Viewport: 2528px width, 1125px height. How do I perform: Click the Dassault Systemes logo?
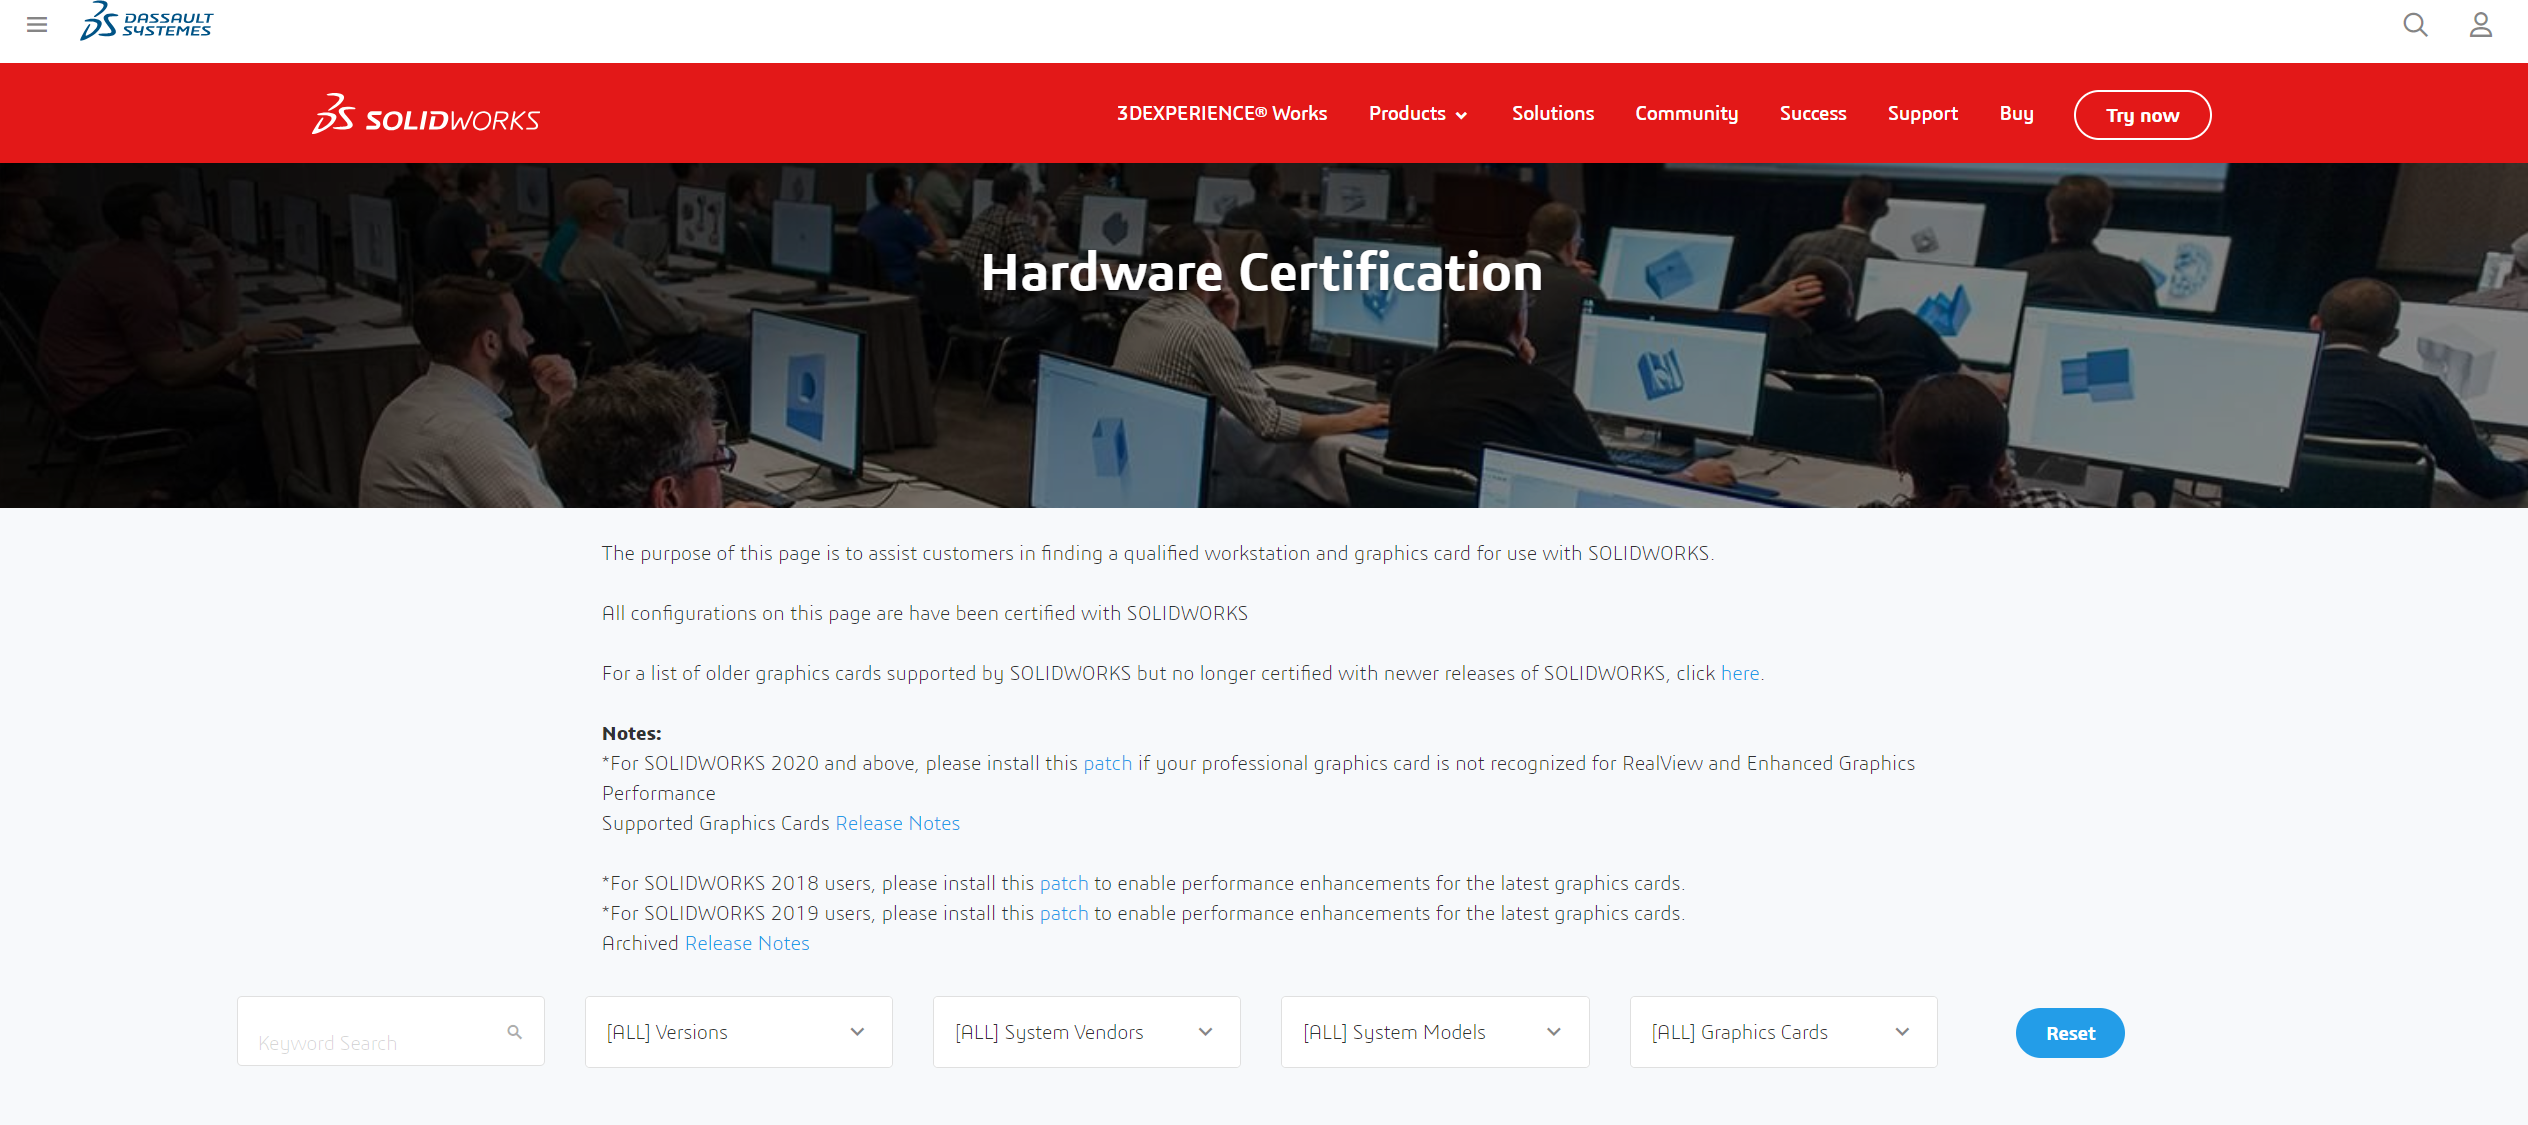(x=147, y=22)
